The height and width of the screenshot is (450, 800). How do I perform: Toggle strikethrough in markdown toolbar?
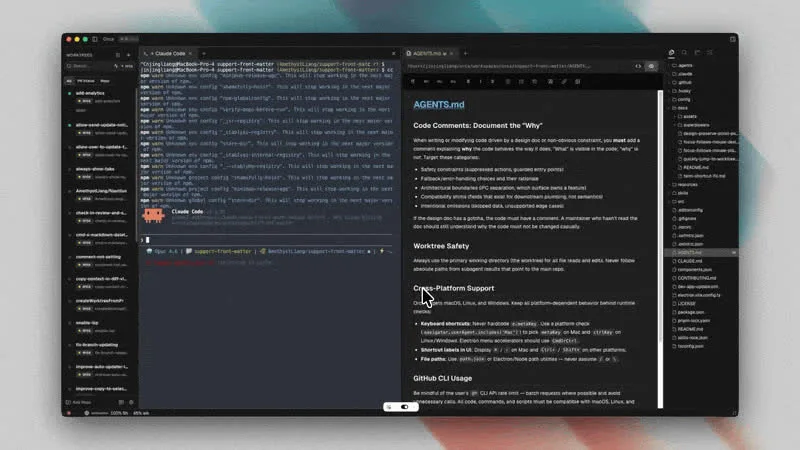tap(492, 82)
